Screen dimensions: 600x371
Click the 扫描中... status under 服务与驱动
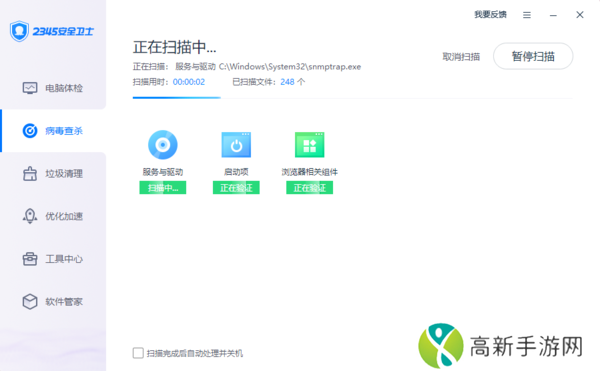163,188
